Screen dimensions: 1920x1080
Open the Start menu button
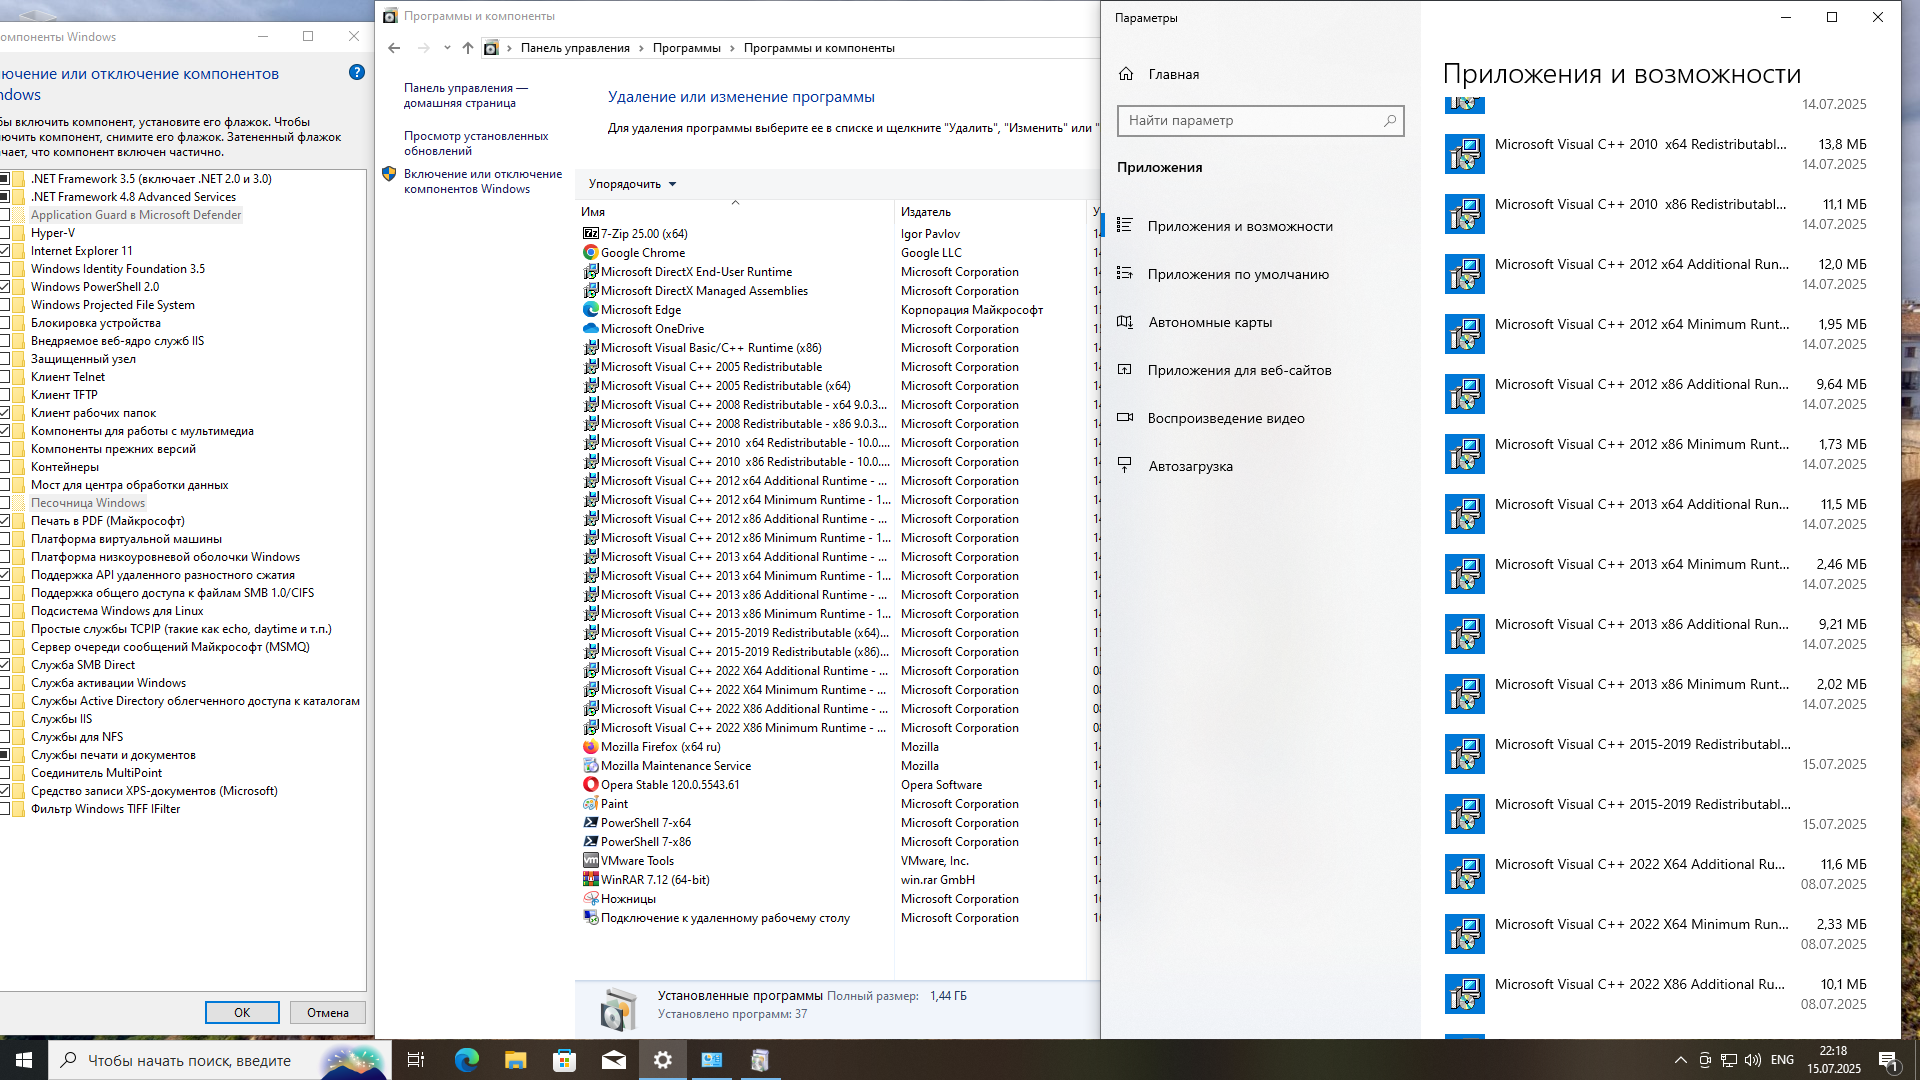[x=24, y=1060]
